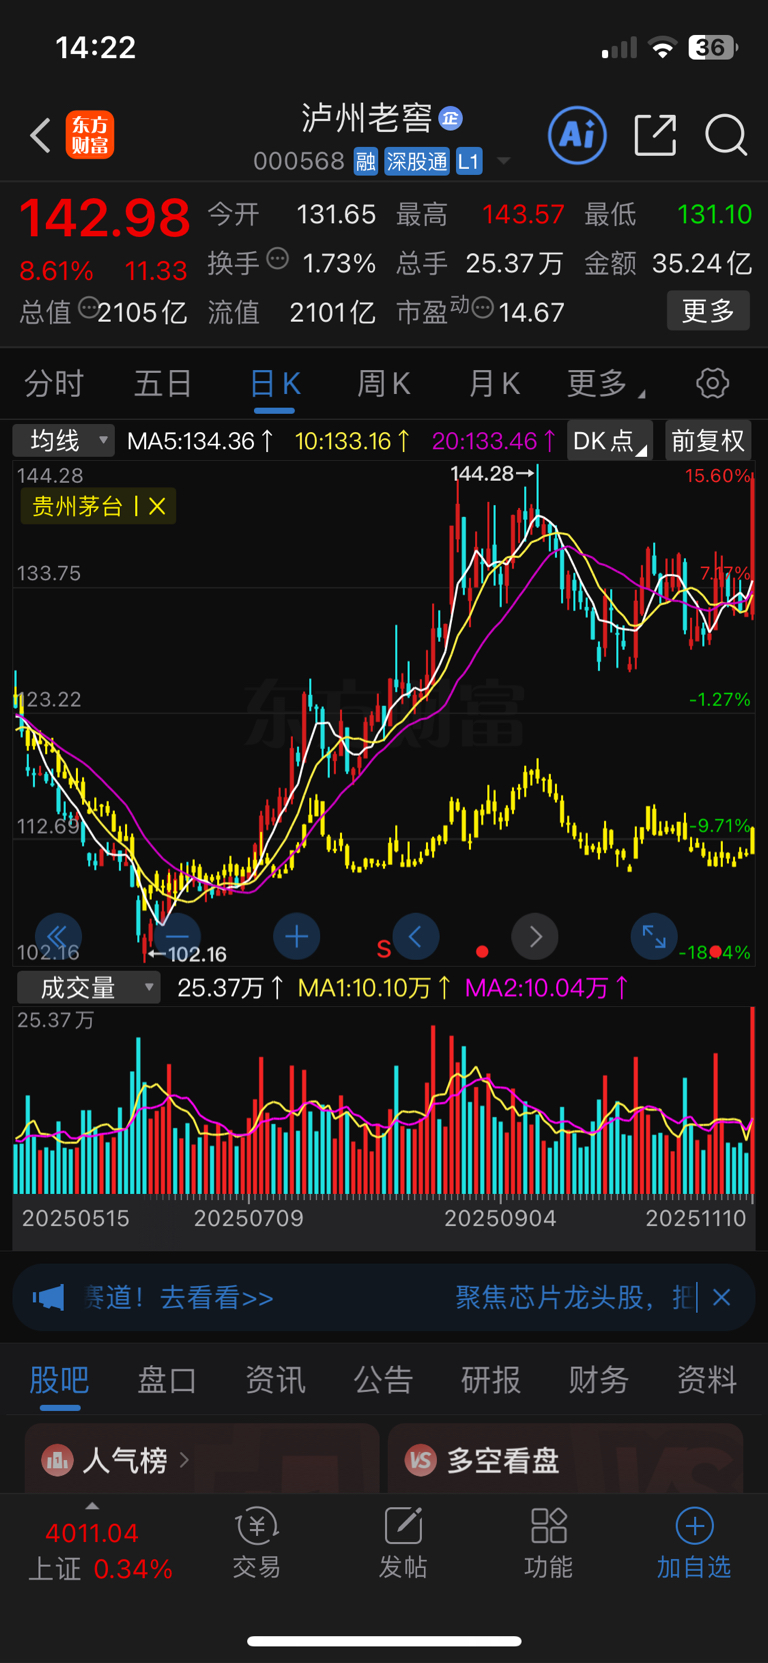
Task: Open the 盘口 tab
Action: pos(167,1380)
